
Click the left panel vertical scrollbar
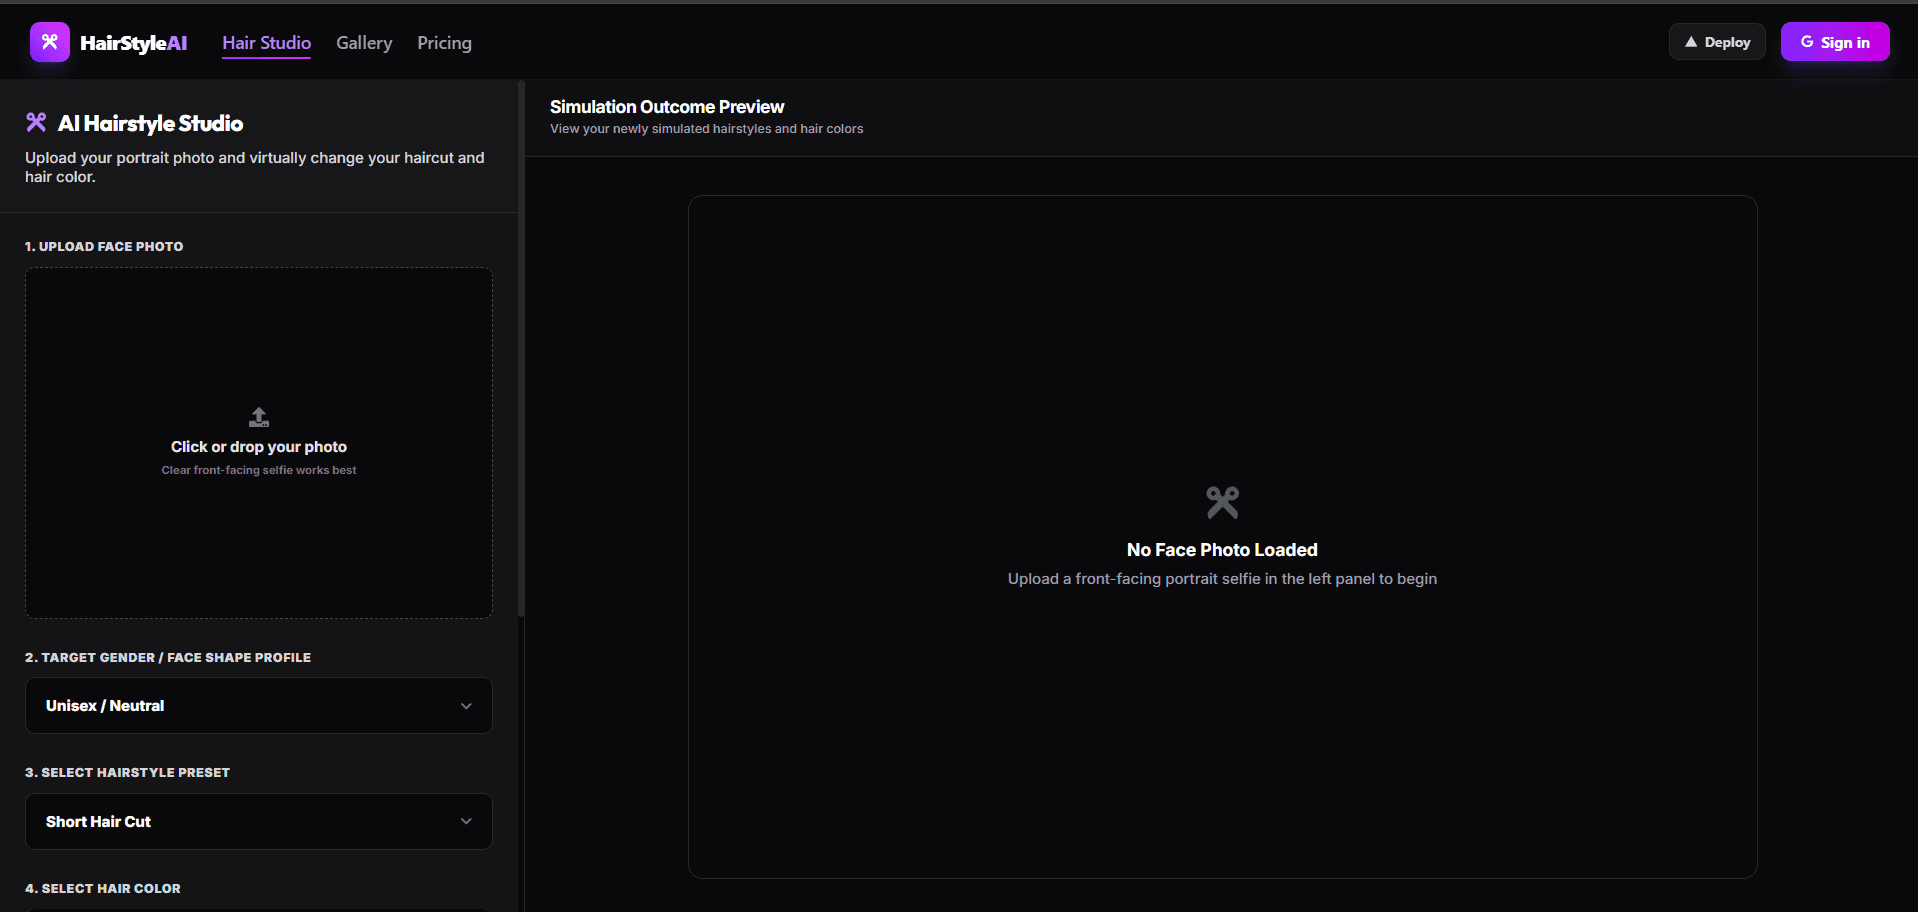click(x=521, y=348)
